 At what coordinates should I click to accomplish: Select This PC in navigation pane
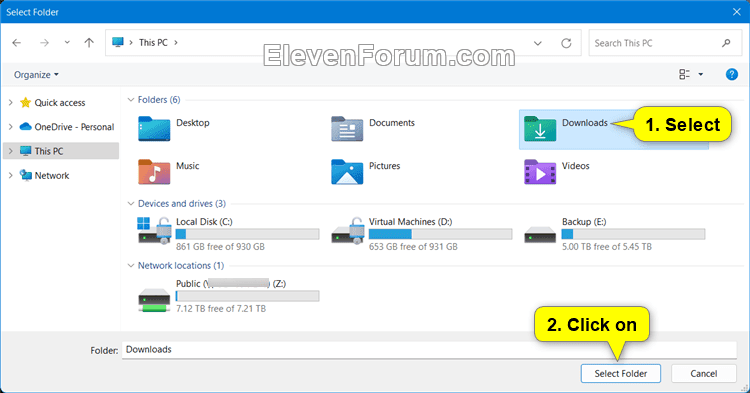[48, 151]
